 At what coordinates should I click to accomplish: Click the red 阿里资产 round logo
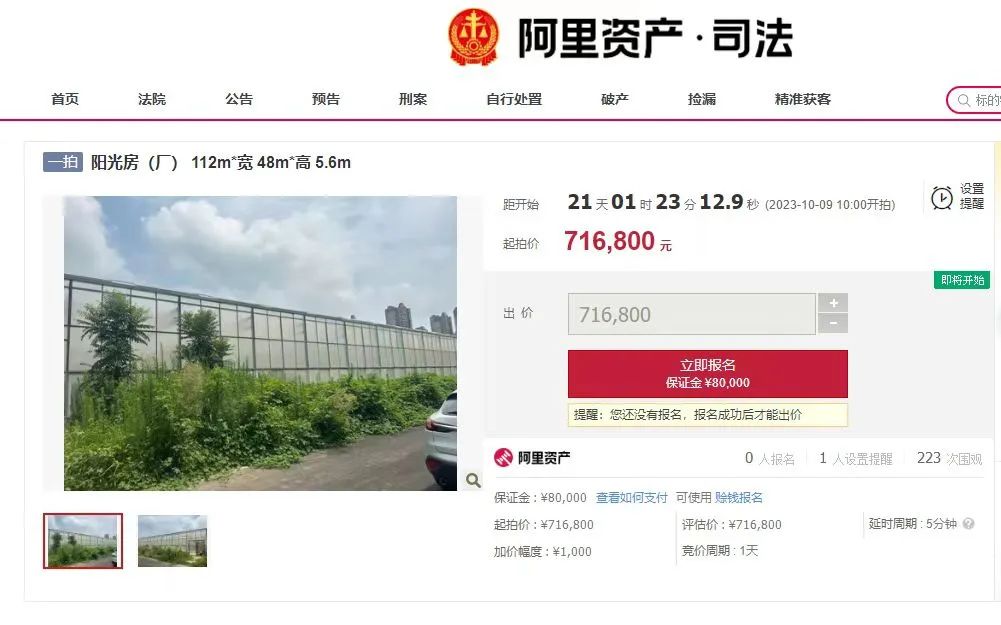[x=504, y=458]
